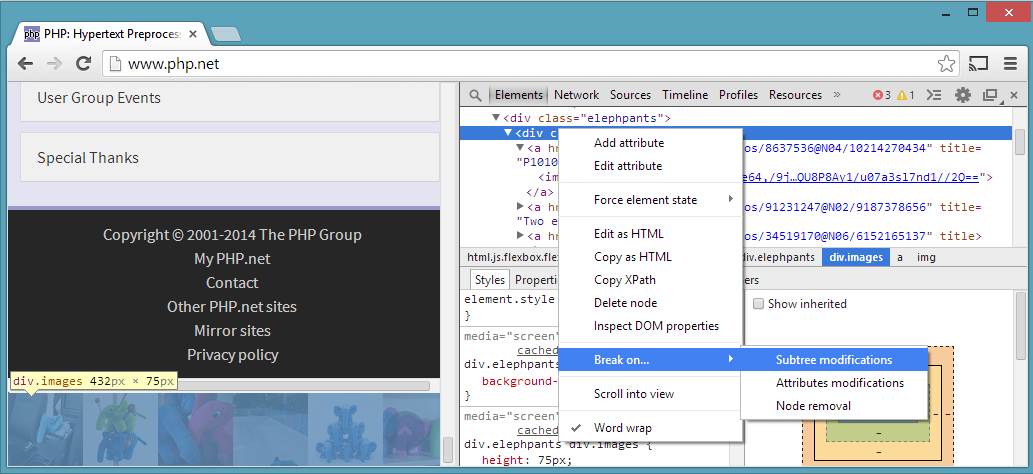Go back with the browser back arrow
This screenshot has height=474, width=1033.
point(25,64)
